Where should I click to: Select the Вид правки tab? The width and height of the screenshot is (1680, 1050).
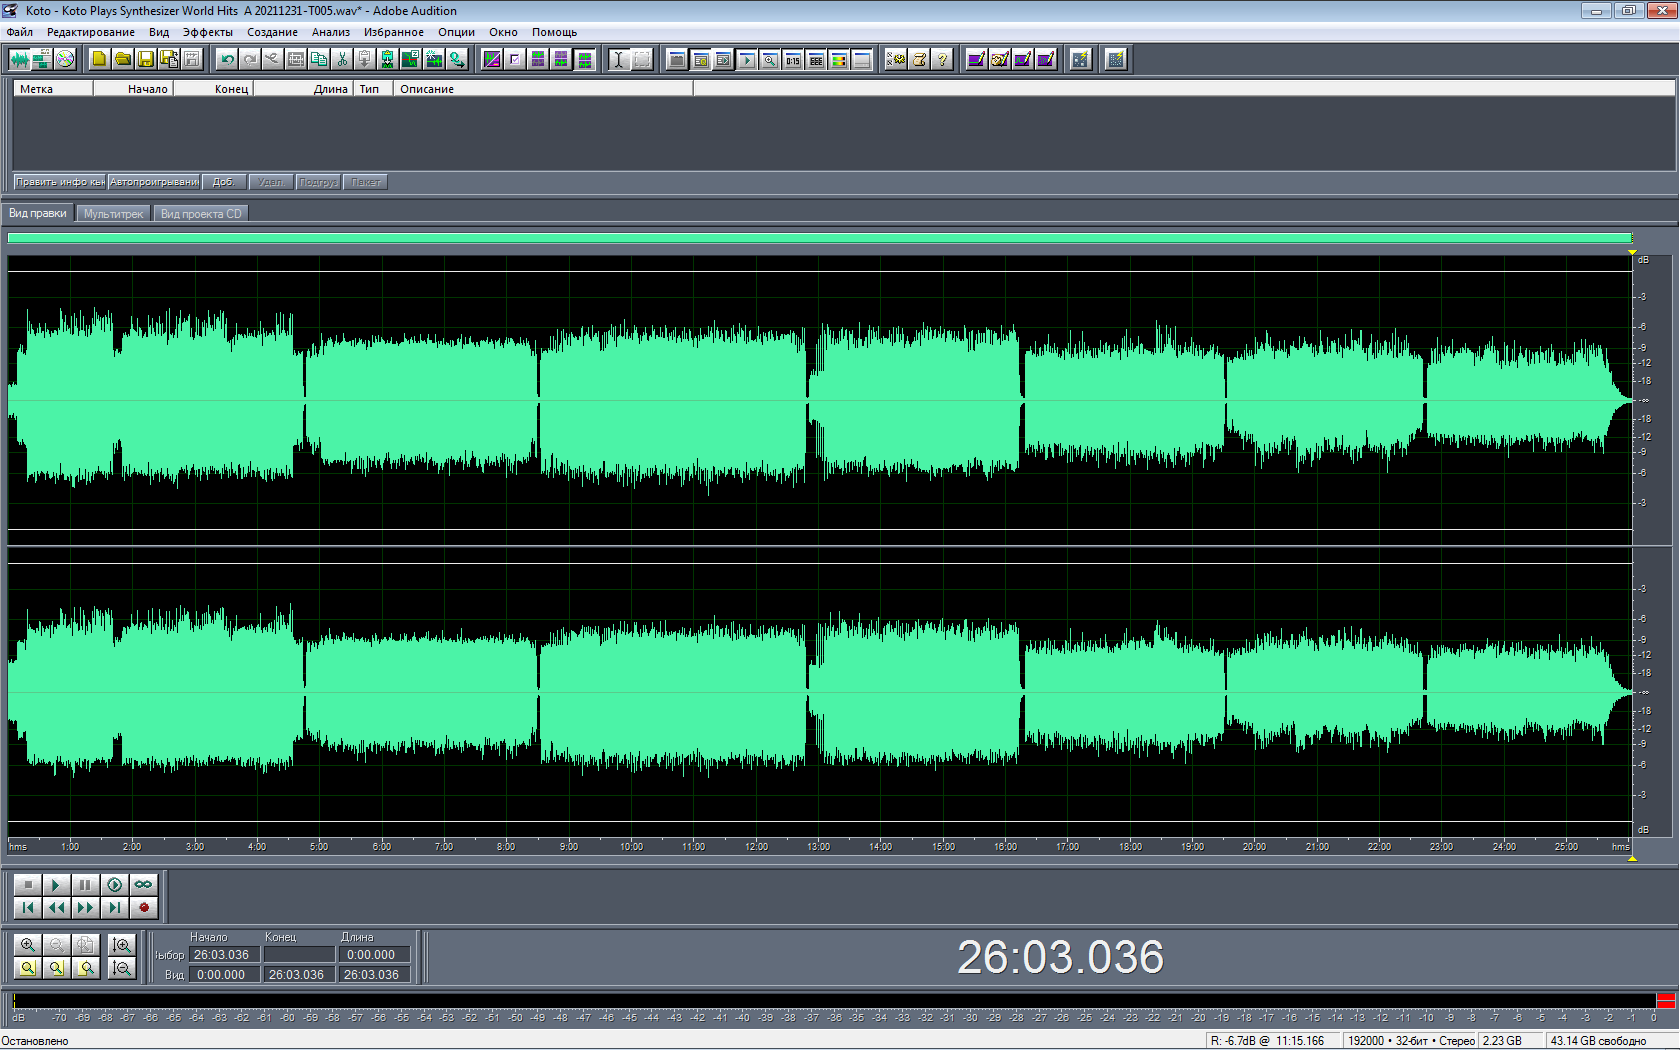click(38, 213)
